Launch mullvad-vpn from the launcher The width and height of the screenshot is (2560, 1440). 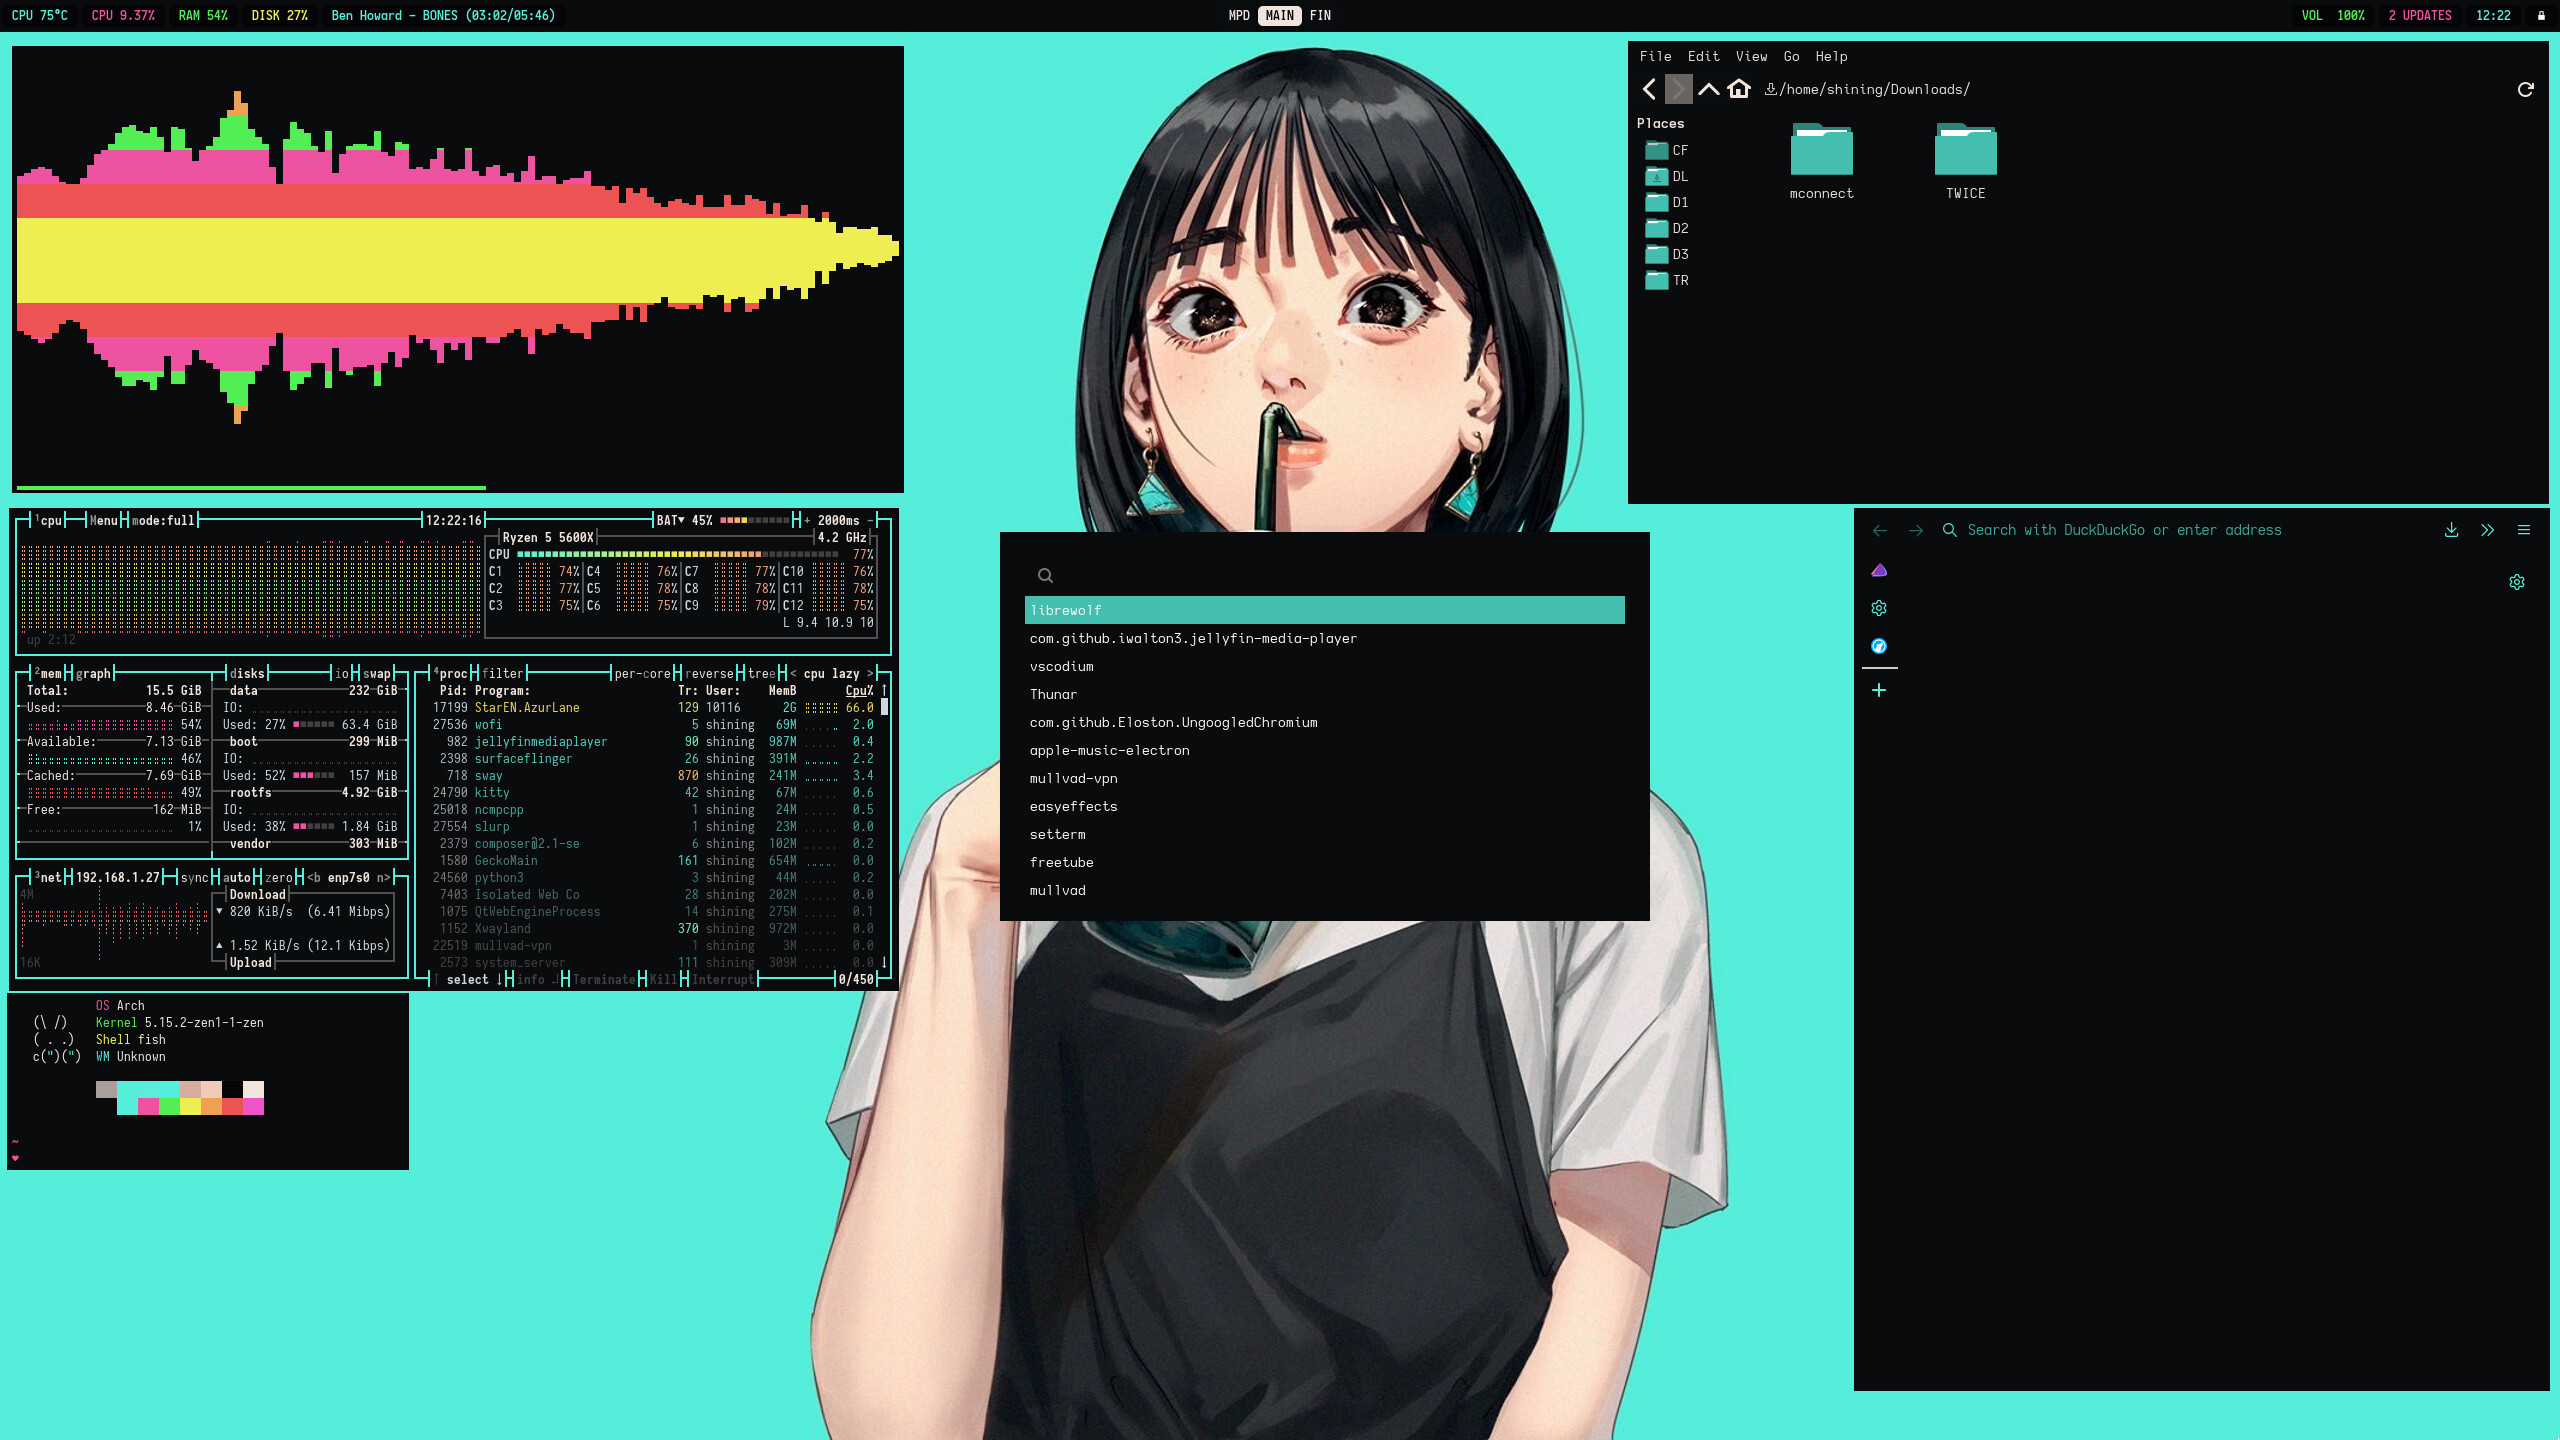coord(1325,778)
